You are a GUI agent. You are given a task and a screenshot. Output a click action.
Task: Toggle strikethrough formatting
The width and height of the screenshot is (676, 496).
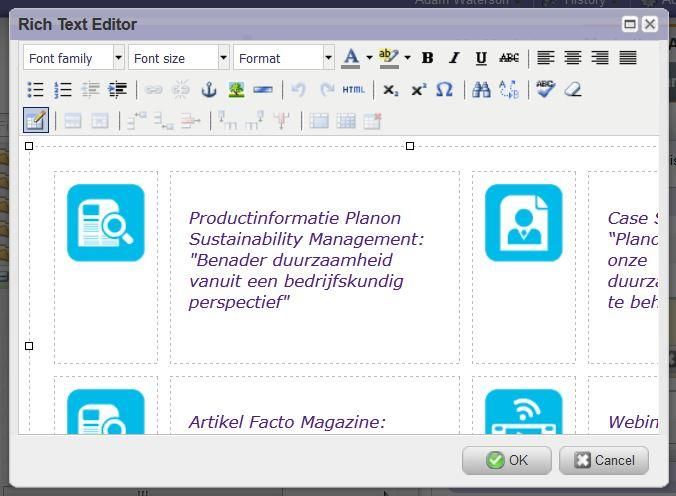pyautogui.click(x=509, y=58)
